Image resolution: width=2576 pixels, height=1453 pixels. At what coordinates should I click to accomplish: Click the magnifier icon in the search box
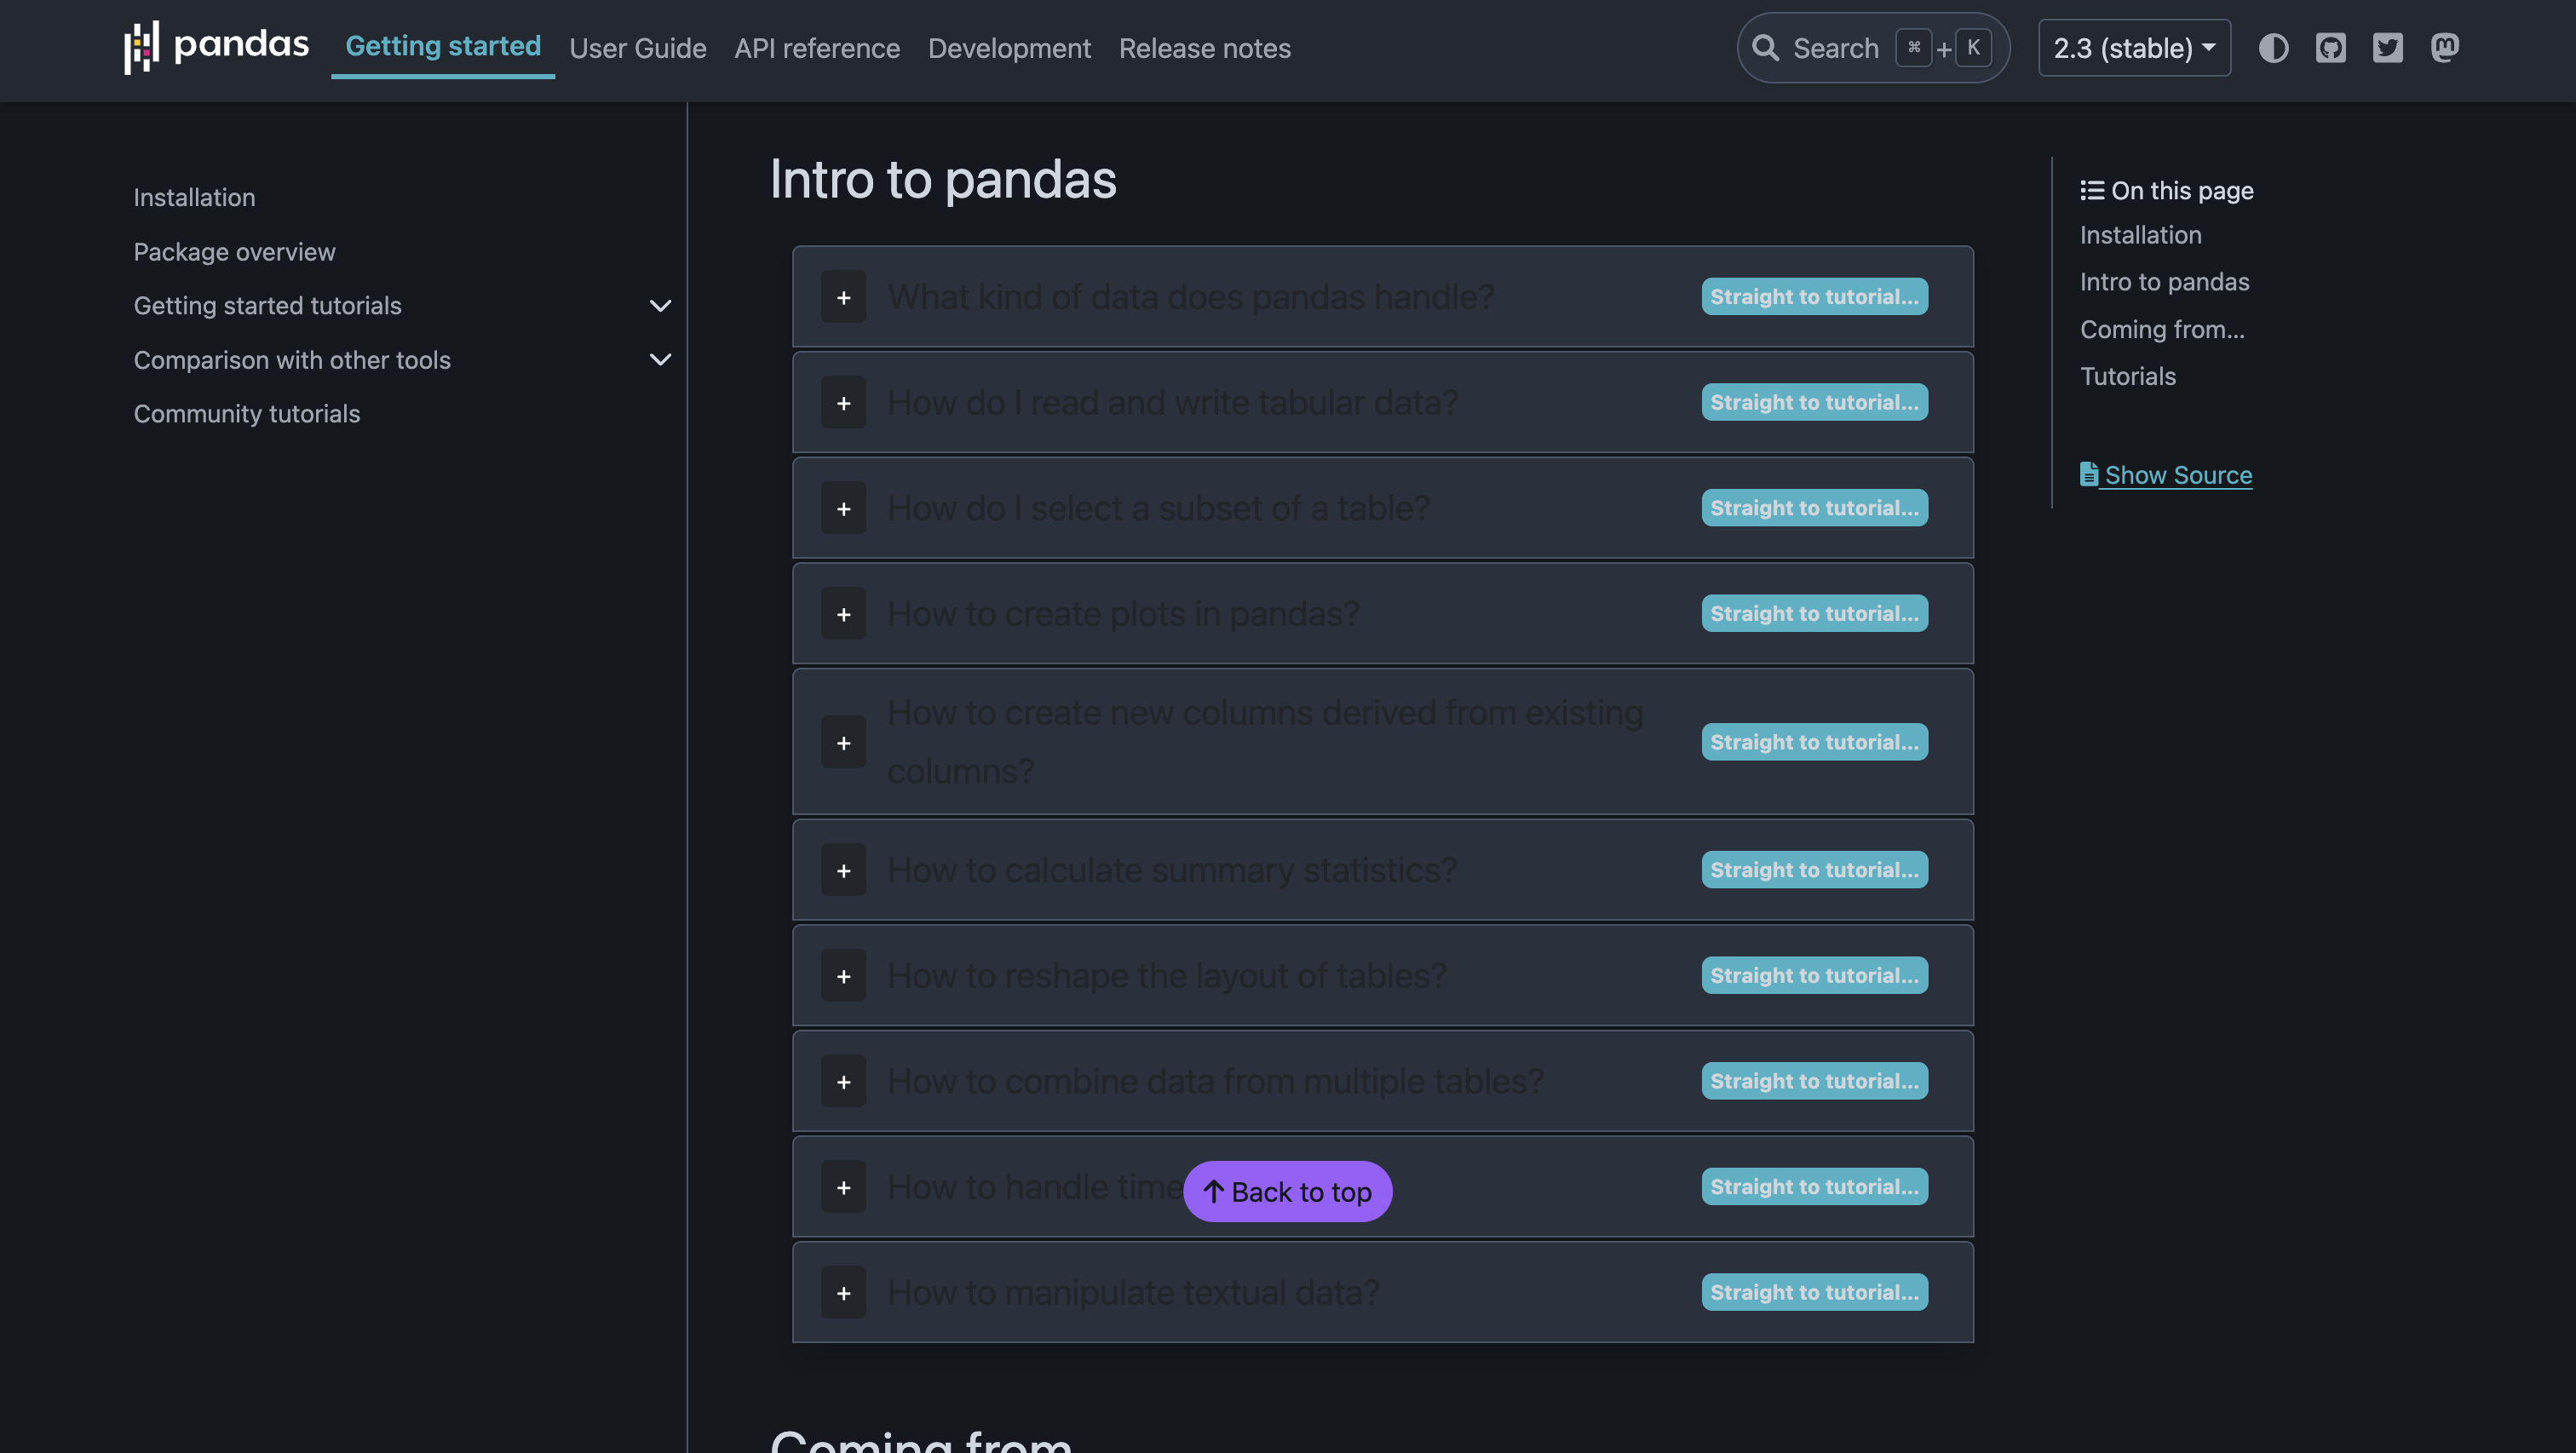(1765, 48)
